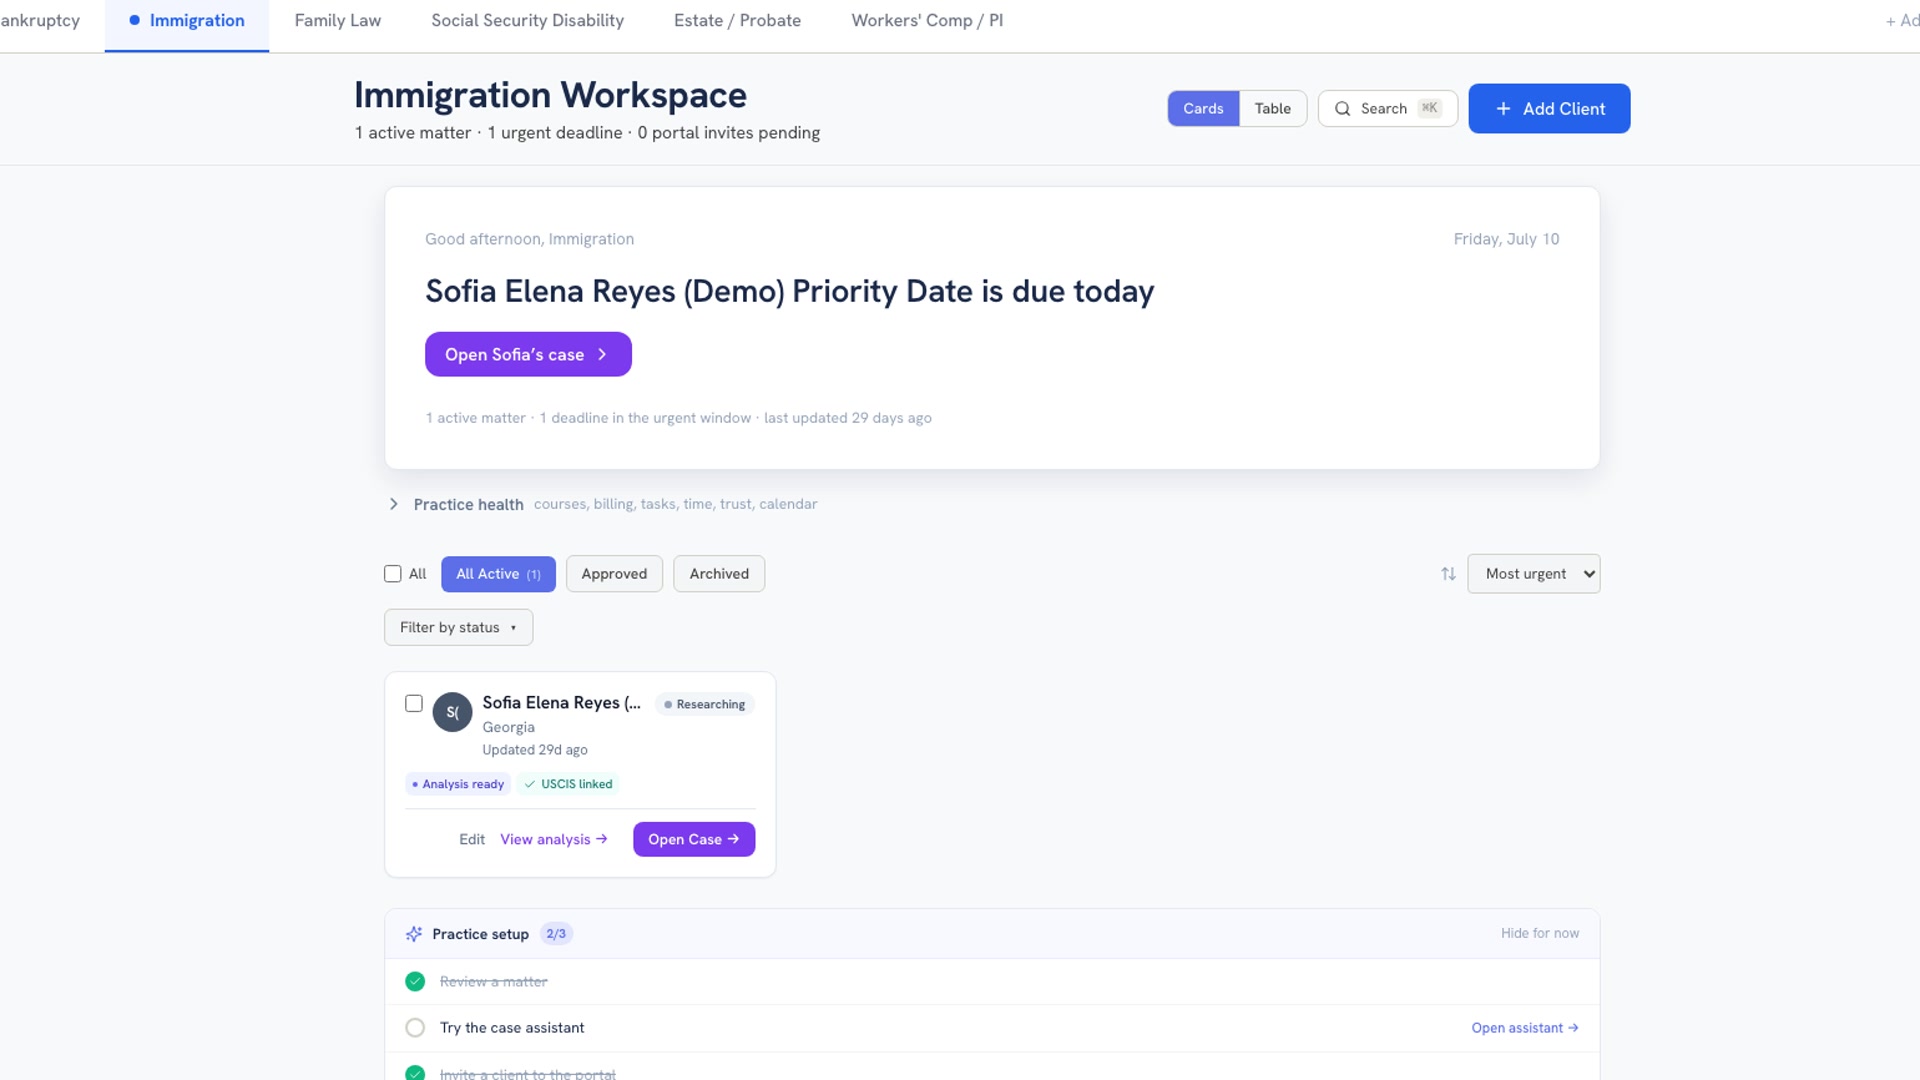Click the Sofia Elena Reyes name
Image resolution: width=1920 pixels, height=1080 pixels.
[561, 703]
